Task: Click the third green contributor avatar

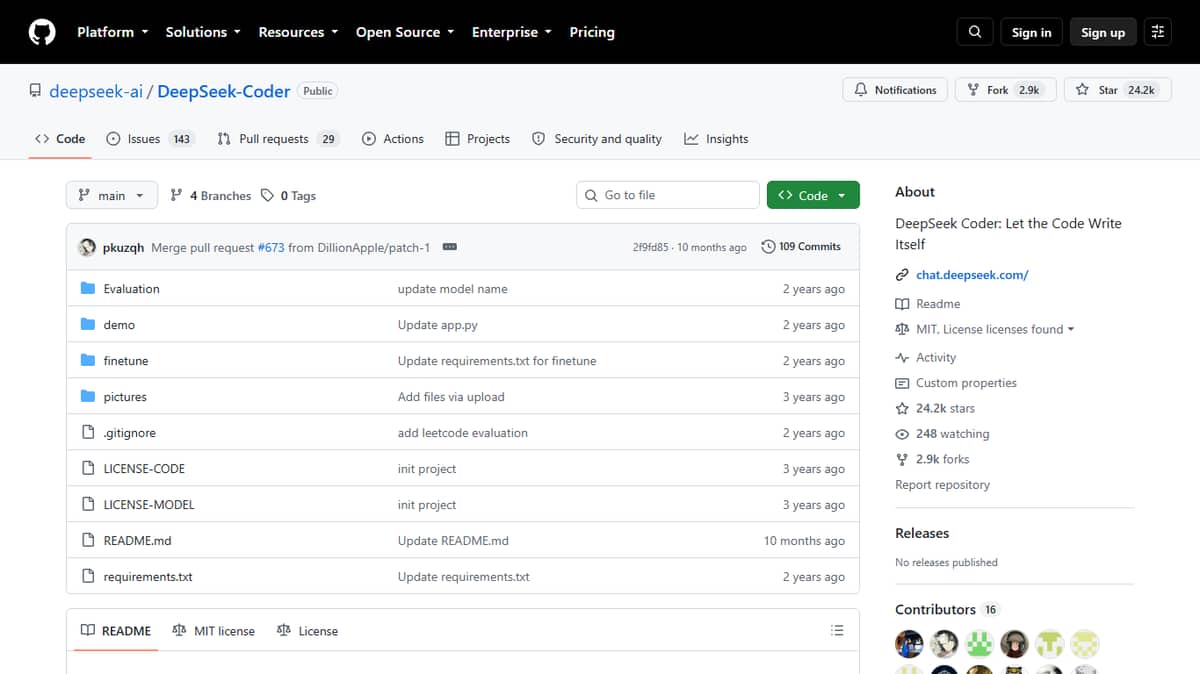Action: 979,643
